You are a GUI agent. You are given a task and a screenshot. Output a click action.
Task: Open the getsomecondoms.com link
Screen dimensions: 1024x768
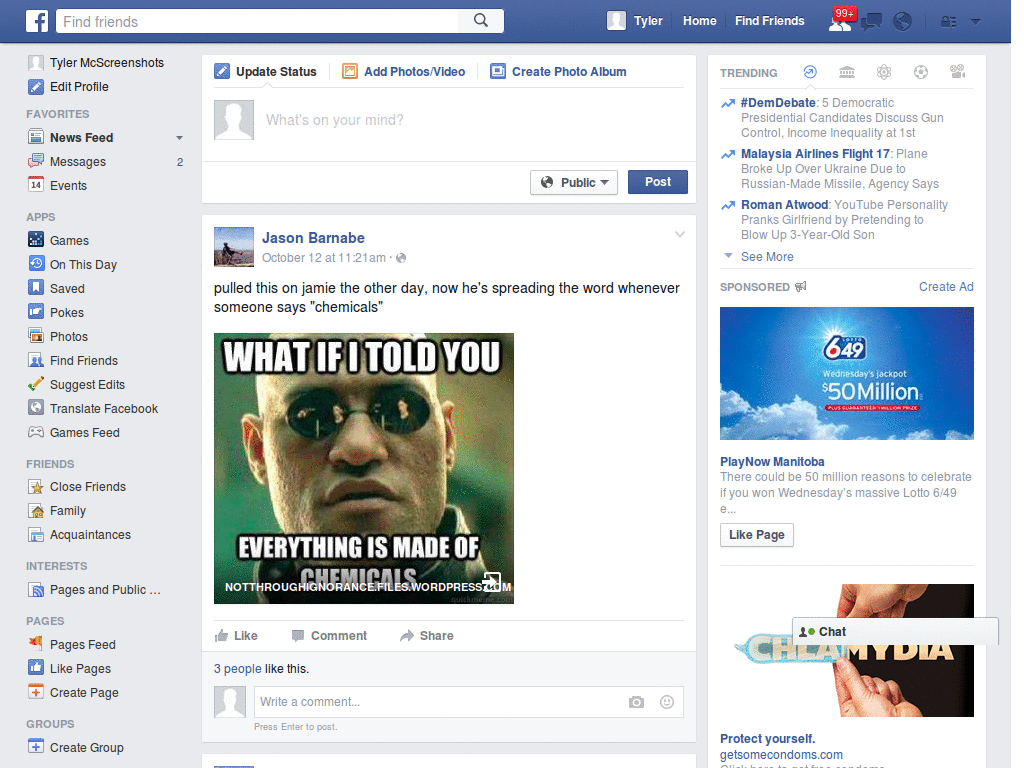pos(781,755)
